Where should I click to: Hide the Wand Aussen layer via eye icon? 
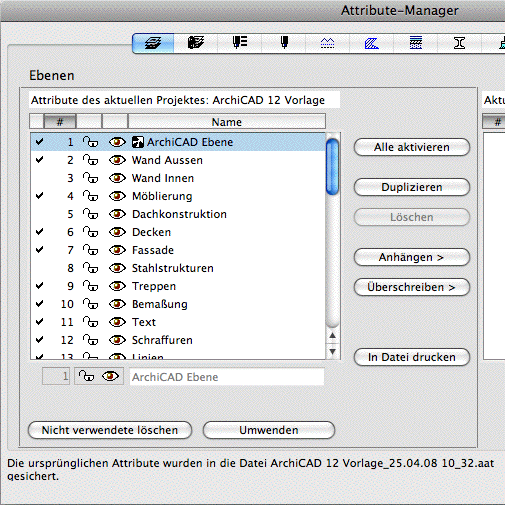[x=117, y=160]
